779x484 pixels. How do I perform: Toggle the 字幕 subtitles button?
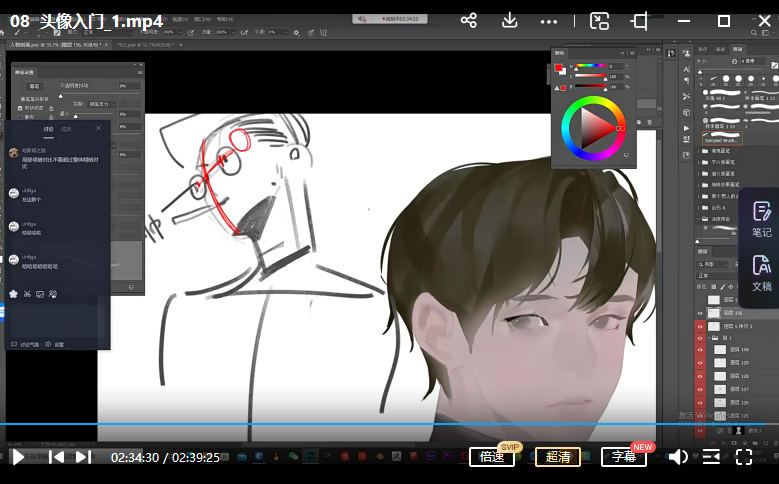point(623,457)
